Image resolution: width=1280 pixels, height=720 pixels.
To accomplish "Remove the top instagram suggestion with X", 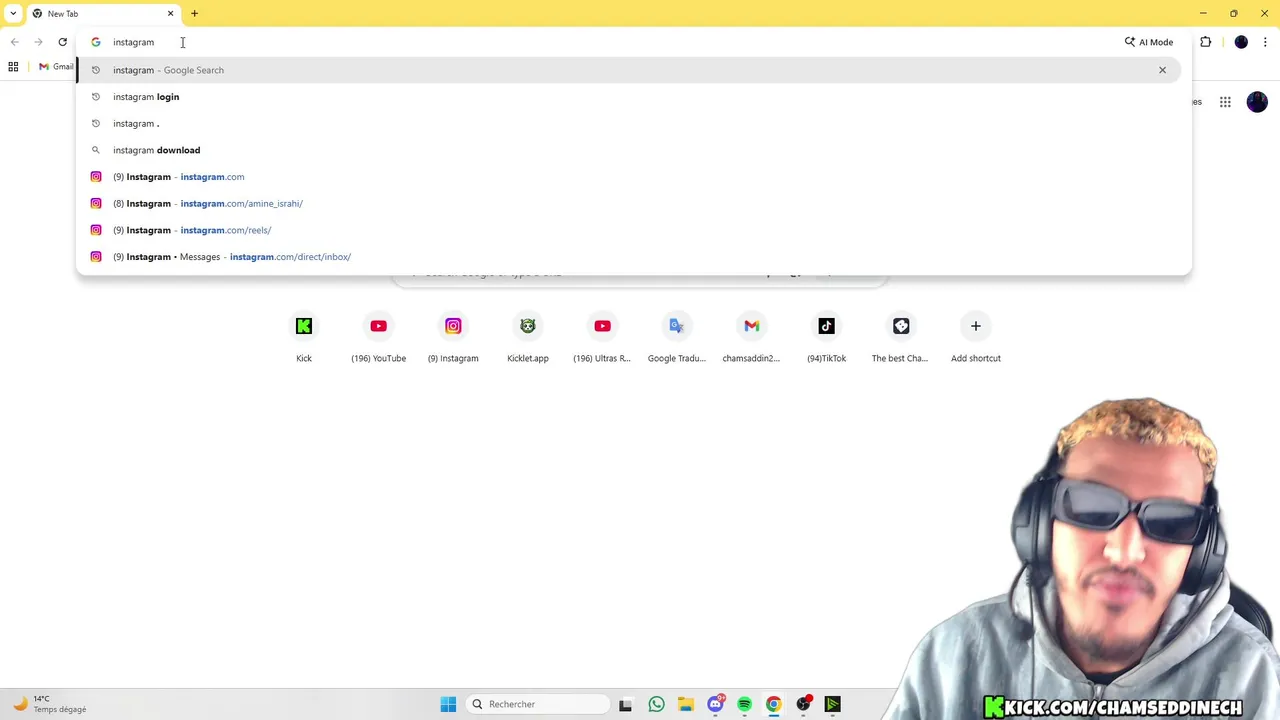I will 1162,70.
